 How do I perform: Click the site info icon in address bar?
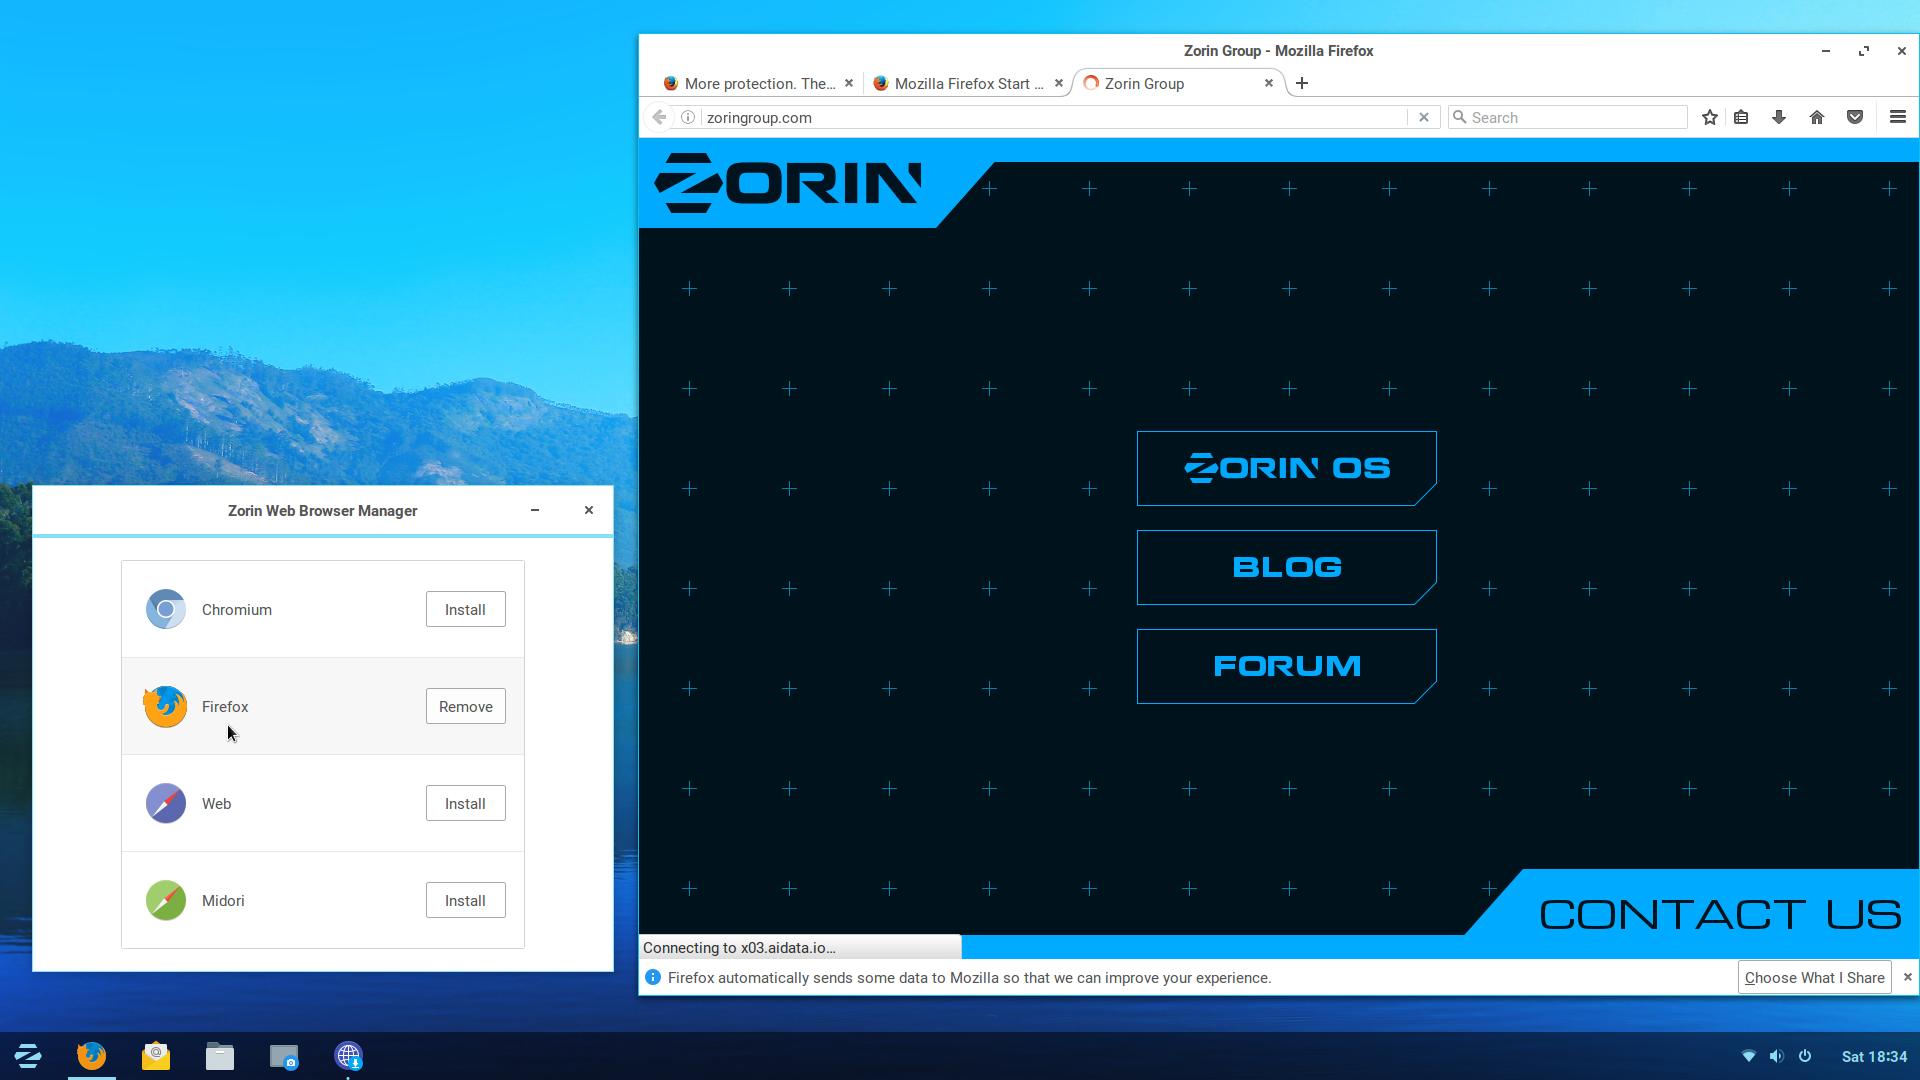point(688,117)
